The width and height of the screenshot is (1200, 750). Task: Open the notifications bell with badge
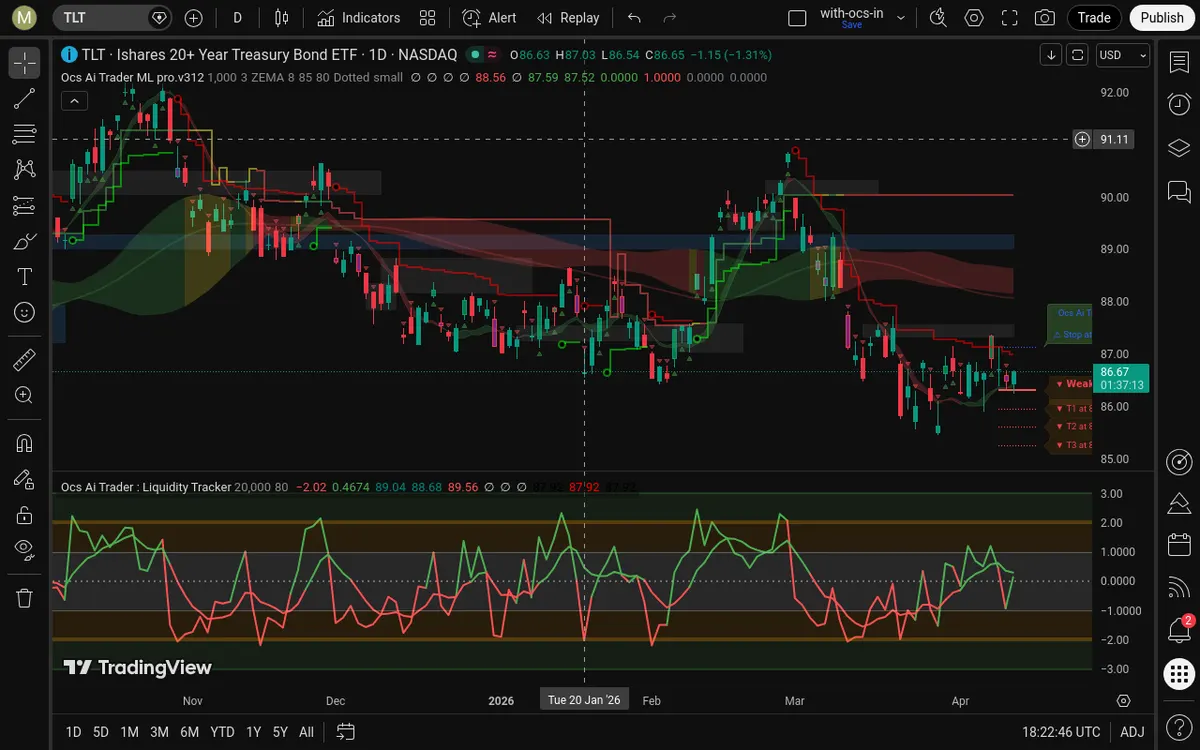tap(1179, 630)
